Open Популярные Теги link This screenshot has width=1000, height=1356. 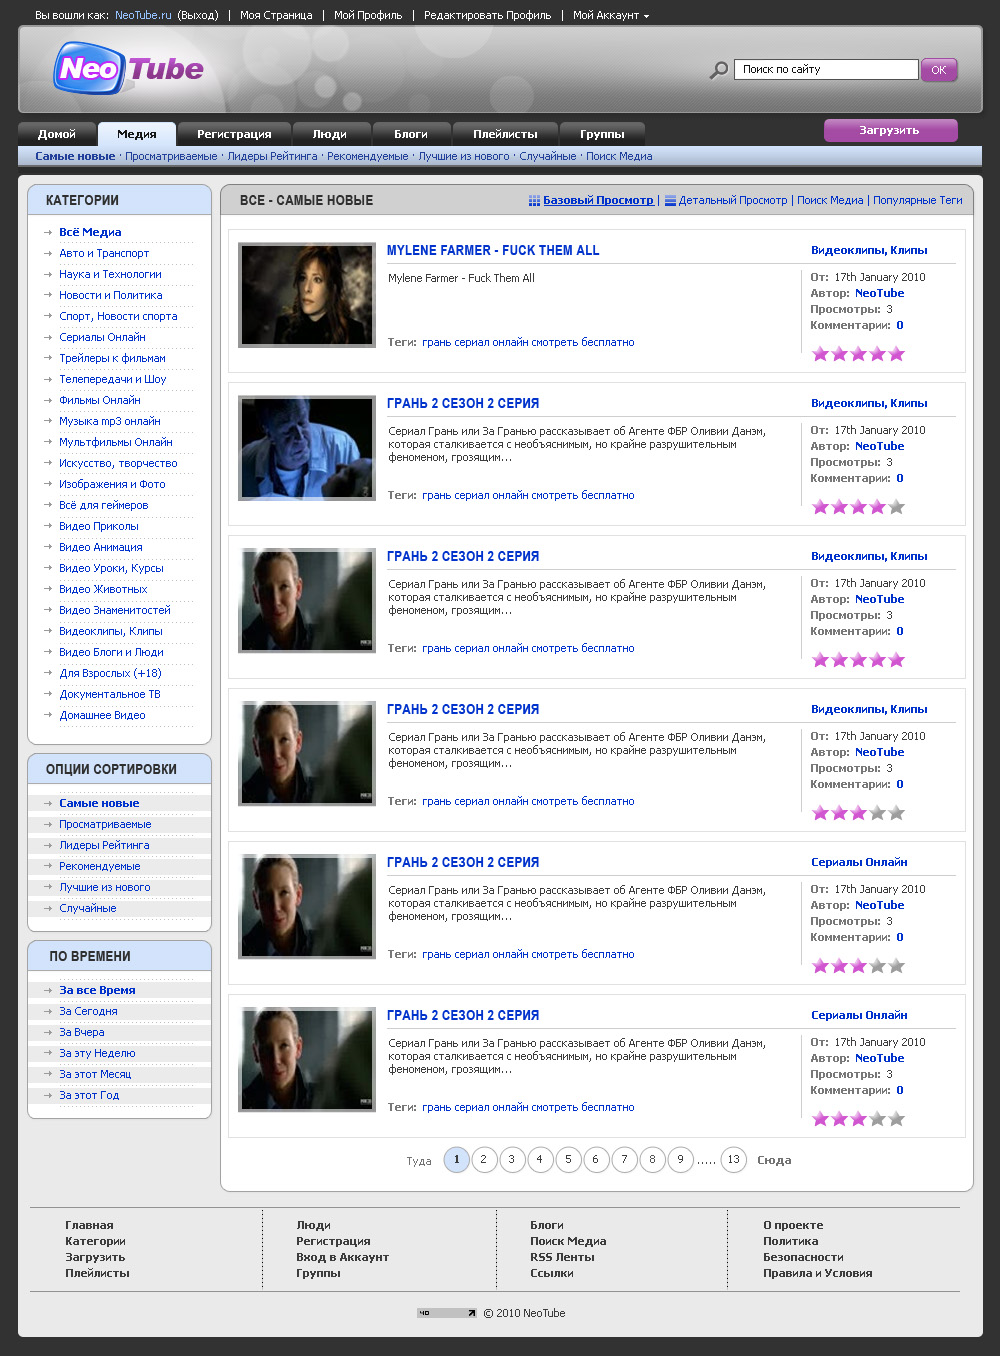point(918,200)
